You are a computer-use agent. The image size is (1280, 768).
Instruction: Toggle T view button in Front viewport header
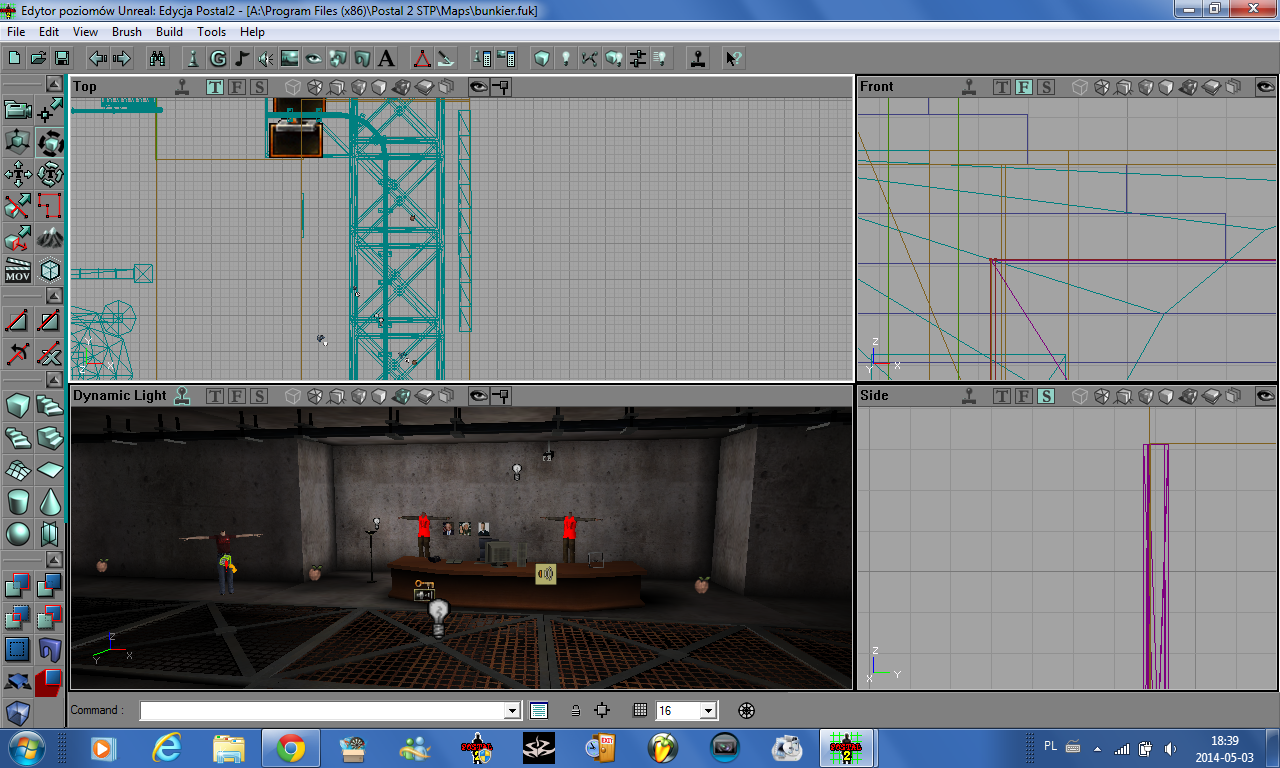point(1002,87)
